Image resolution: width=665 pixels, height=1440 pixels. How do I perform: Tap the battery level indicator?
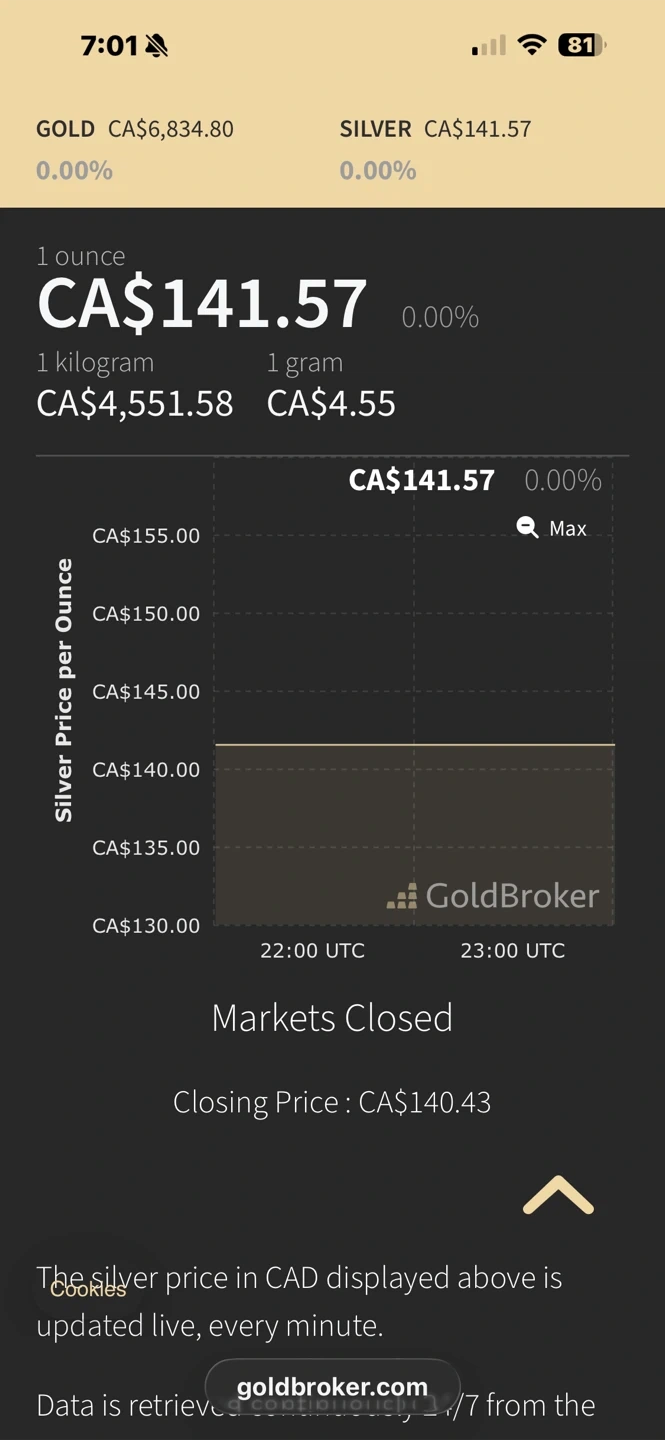pyautogui.click(x=582, y=45)
